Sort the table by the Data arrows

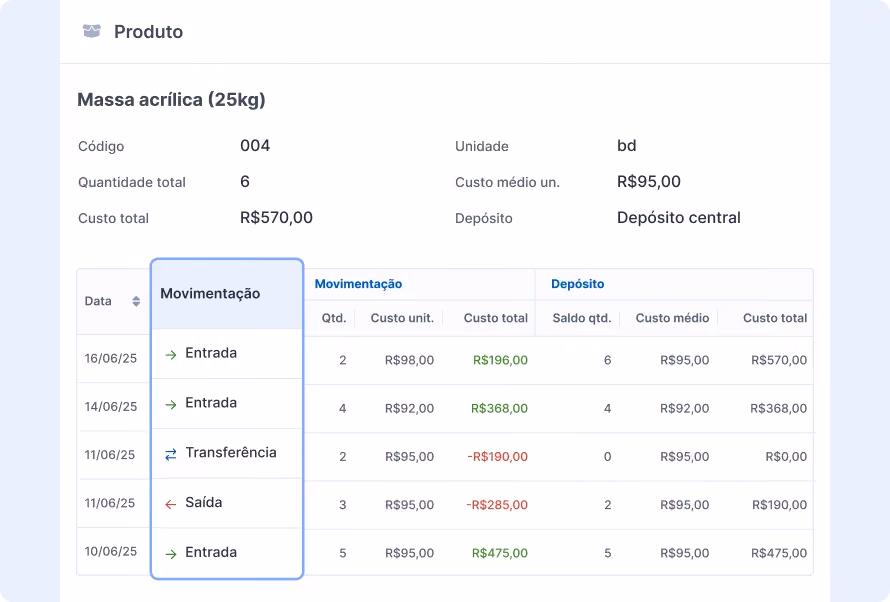click(x=136, y=301)
